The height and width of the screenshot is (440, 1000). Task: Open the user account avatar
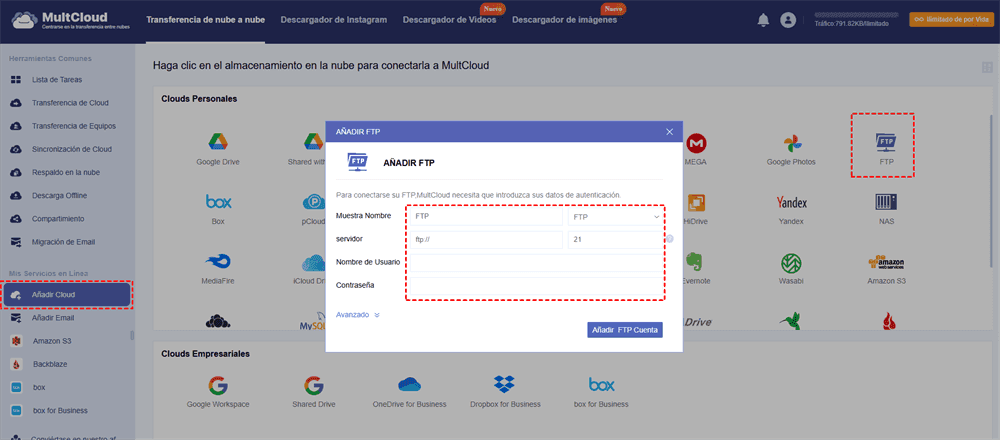[788, 20]
